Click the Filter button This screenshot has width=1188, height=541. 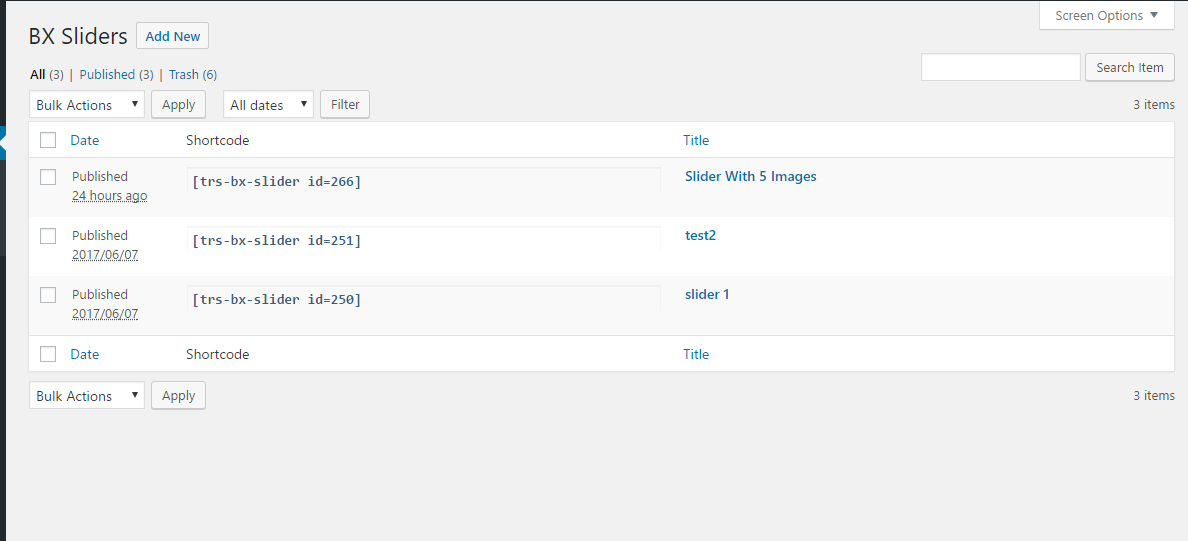point(345,104)
